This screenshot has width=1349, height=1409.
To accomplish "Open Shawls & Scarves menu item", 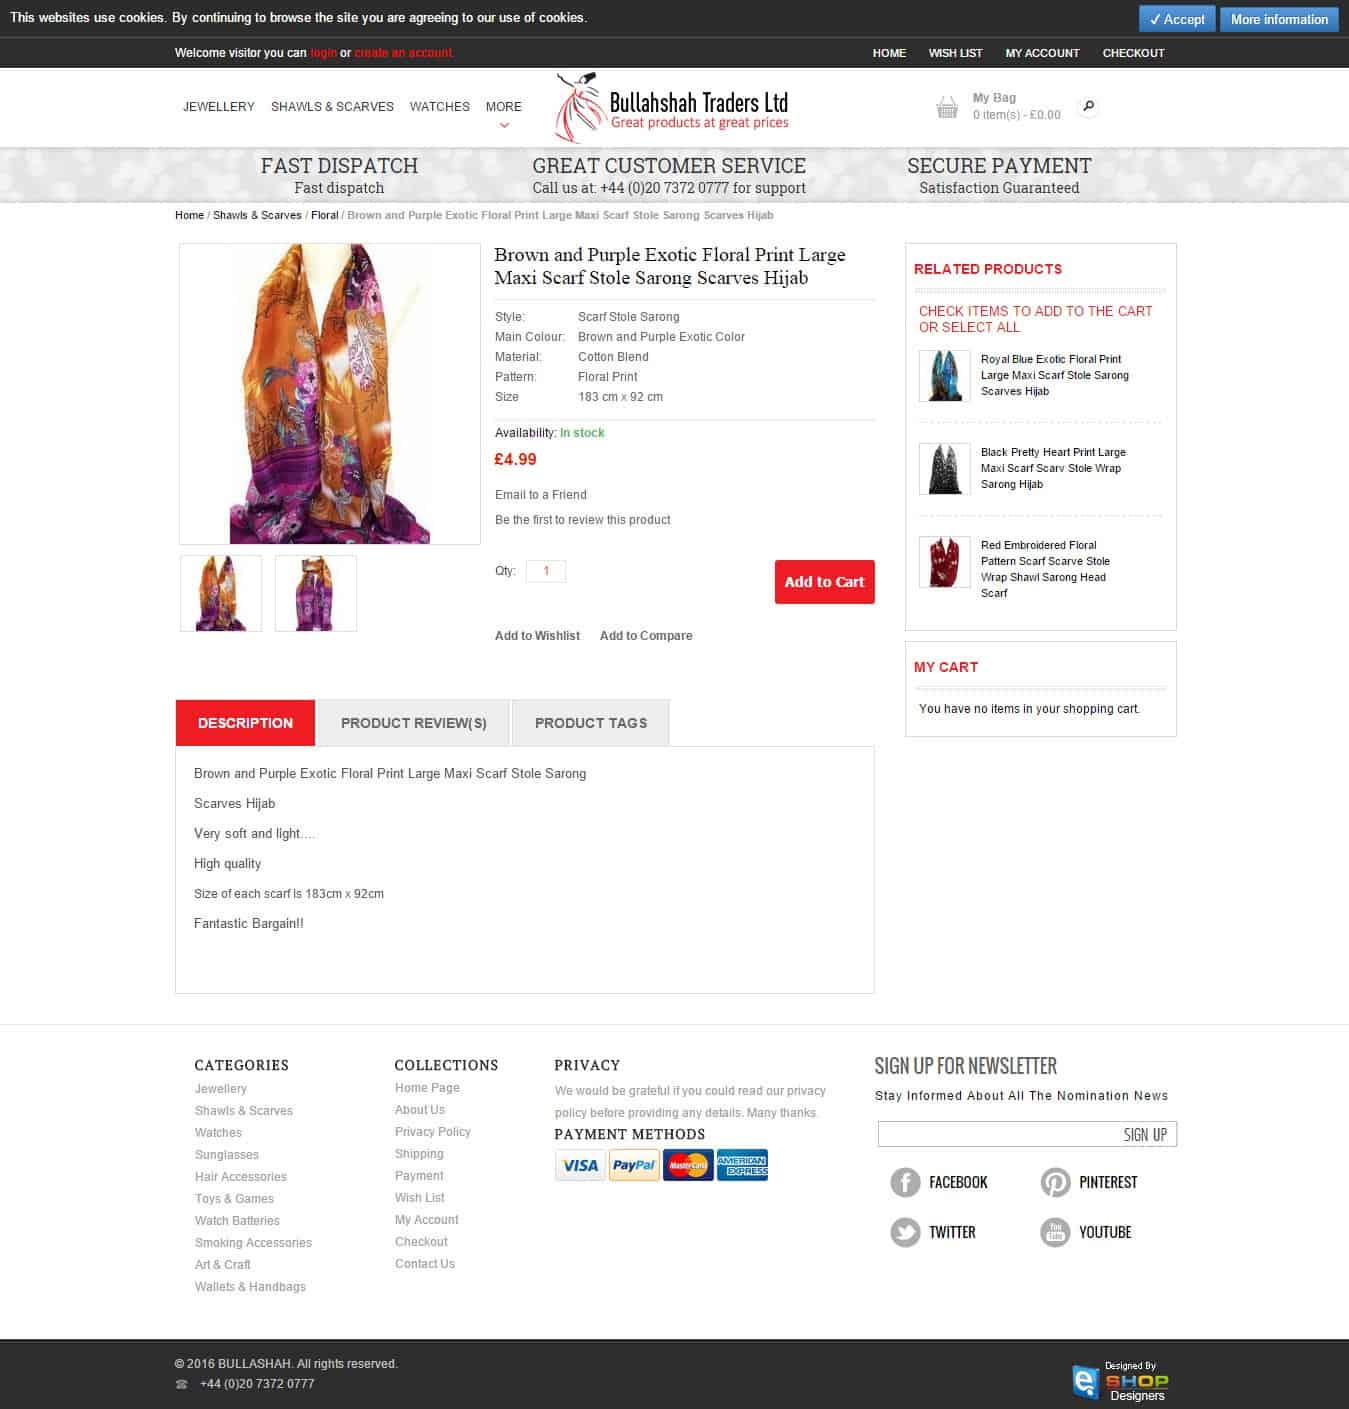I will [x=332, y=107].
